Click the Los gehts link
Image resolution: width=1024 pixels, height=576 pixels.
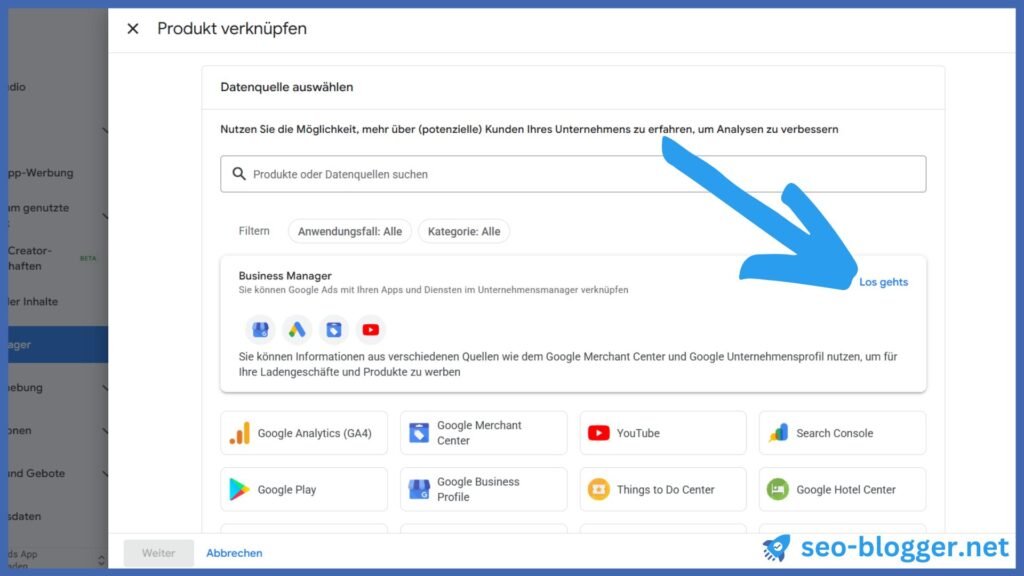(883, 282)
